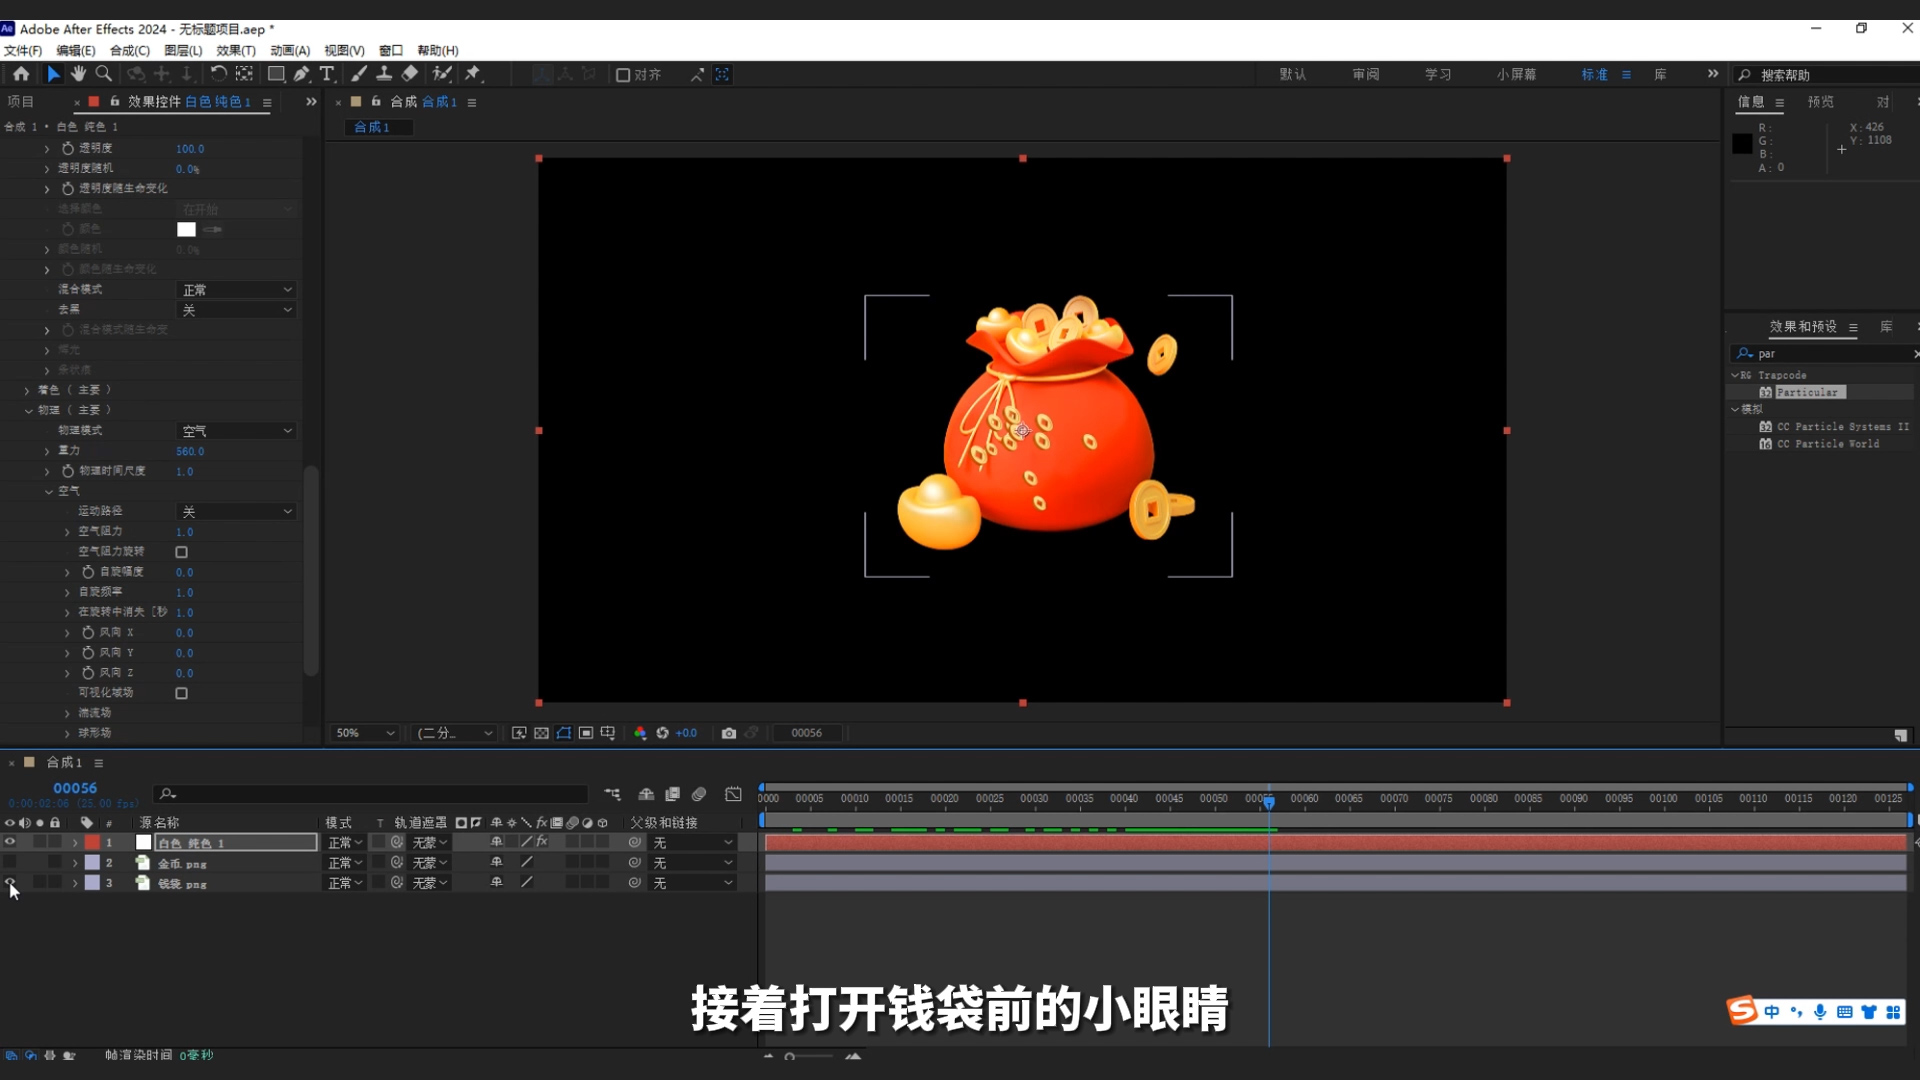Show the 金币.png layer visibility eye

10,862
